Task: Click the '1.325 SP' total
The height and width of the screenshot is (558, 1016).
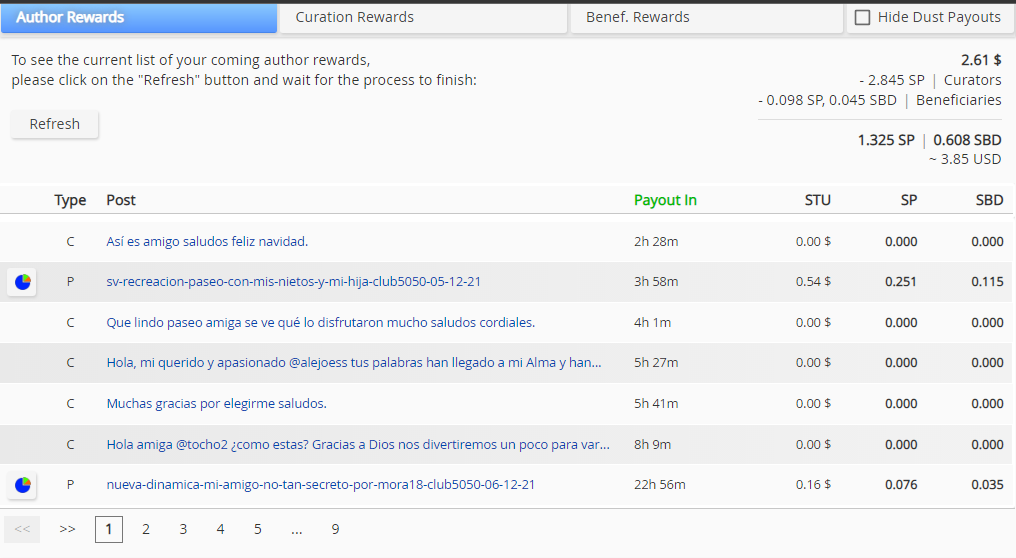Action: (886, 140)
